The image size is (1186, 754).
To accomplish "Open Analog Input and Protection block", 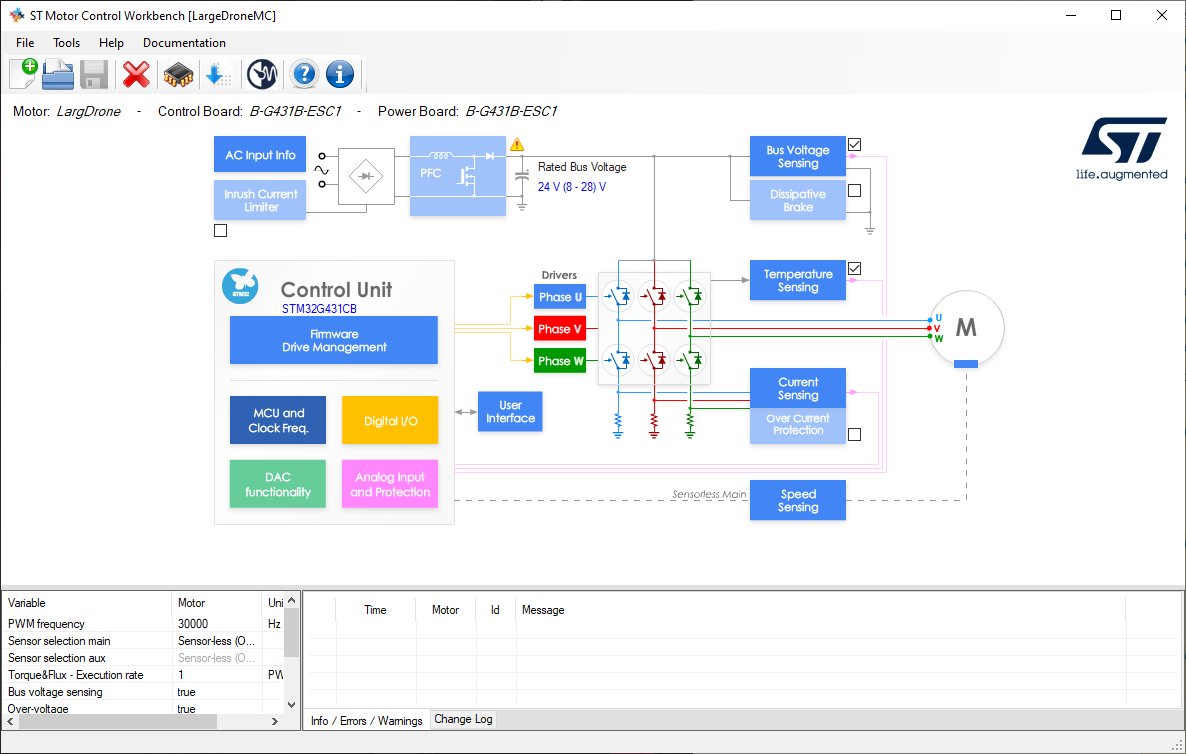I will coord(390,484).
